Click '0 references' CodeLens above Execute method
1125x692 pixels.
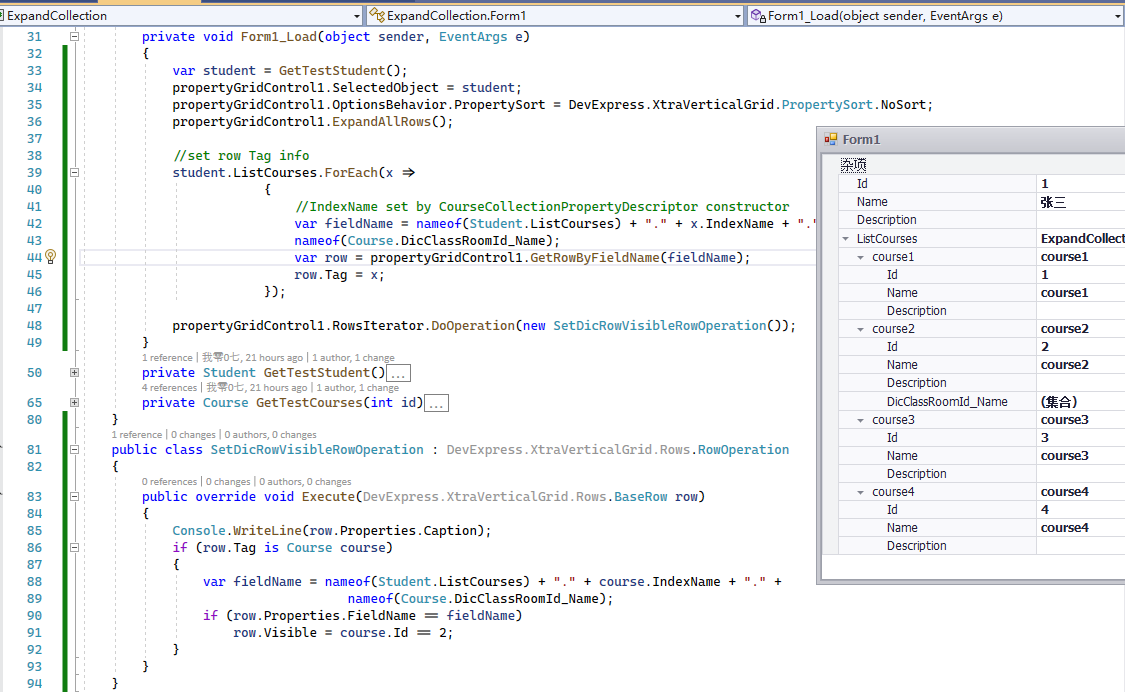[169, 481]
